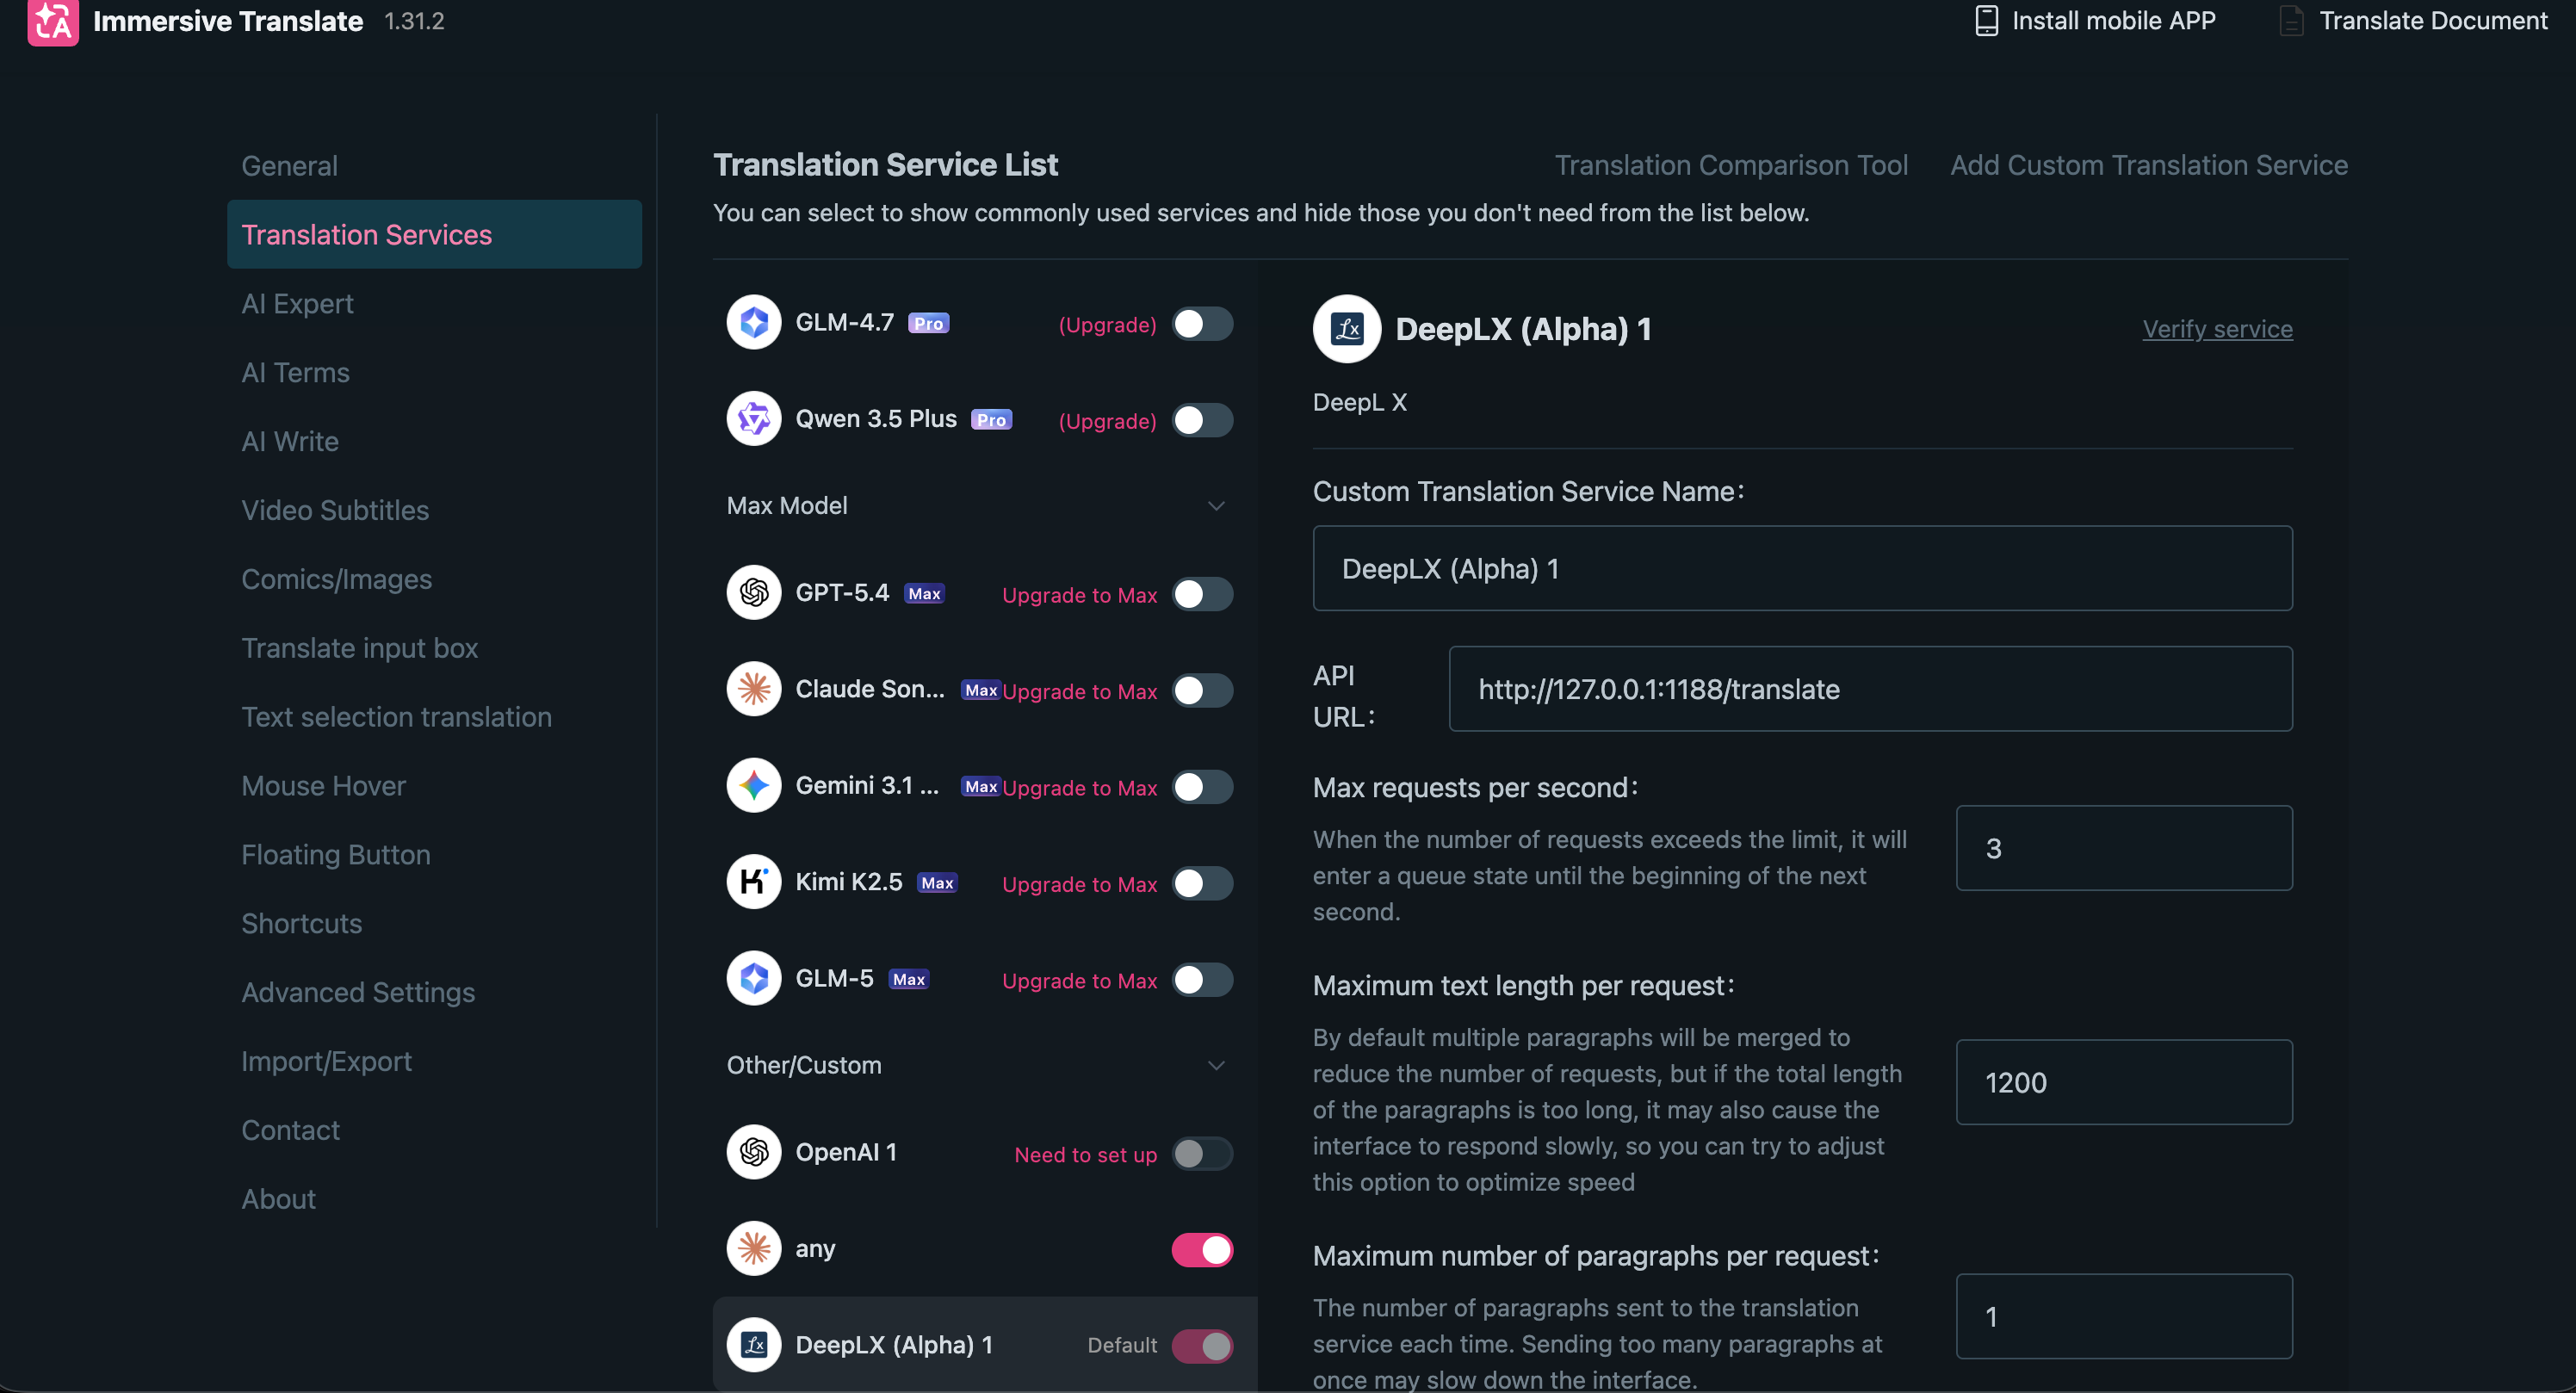Open the Translation Comparison Tool
The height and width of the screenshot is (1393, 2576).
(1731, 166)
